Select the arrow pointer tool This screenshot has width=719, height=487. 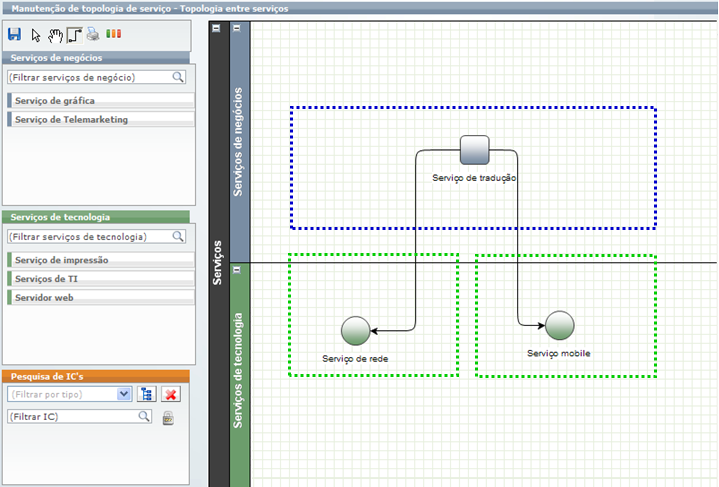(36, 35)
